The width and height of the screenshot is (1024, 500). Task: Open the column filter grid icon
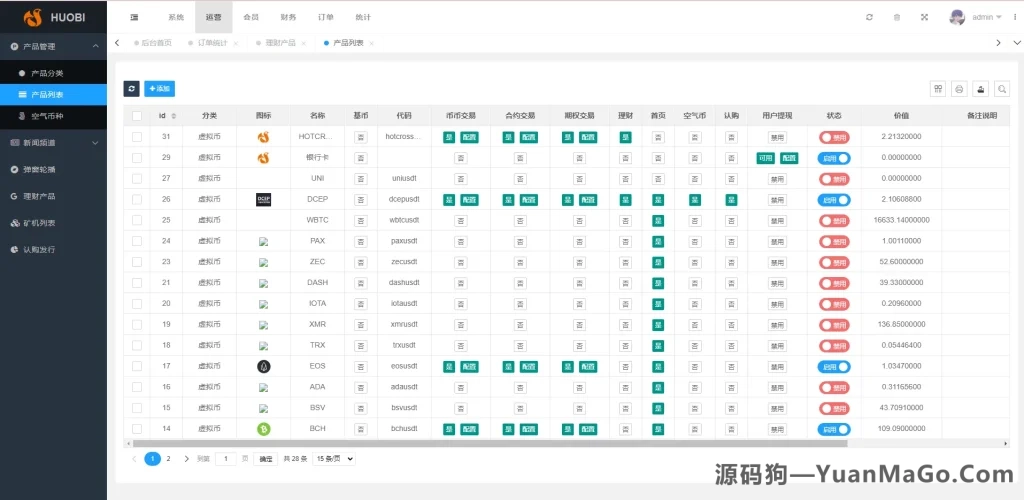(938, 89)
